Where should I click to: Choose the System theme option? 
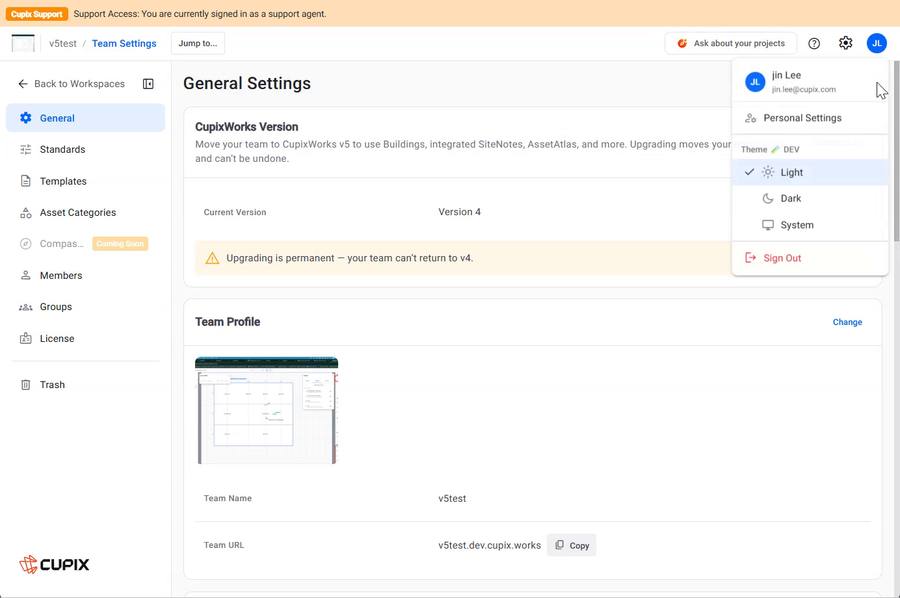click(810, 225)
